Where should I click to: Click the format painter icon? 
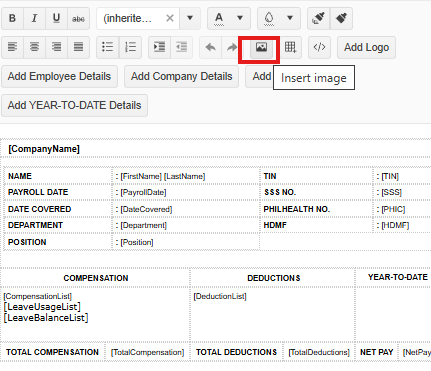(x=319, y=18)
